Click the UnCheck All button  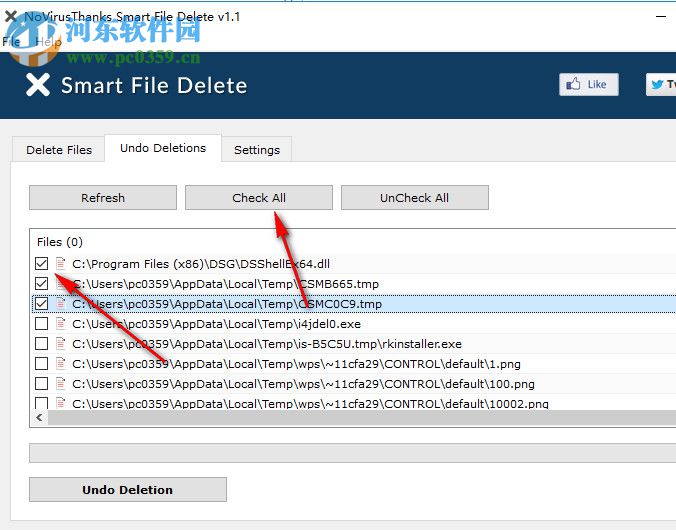pyautogui.click(x=414, y=198)
